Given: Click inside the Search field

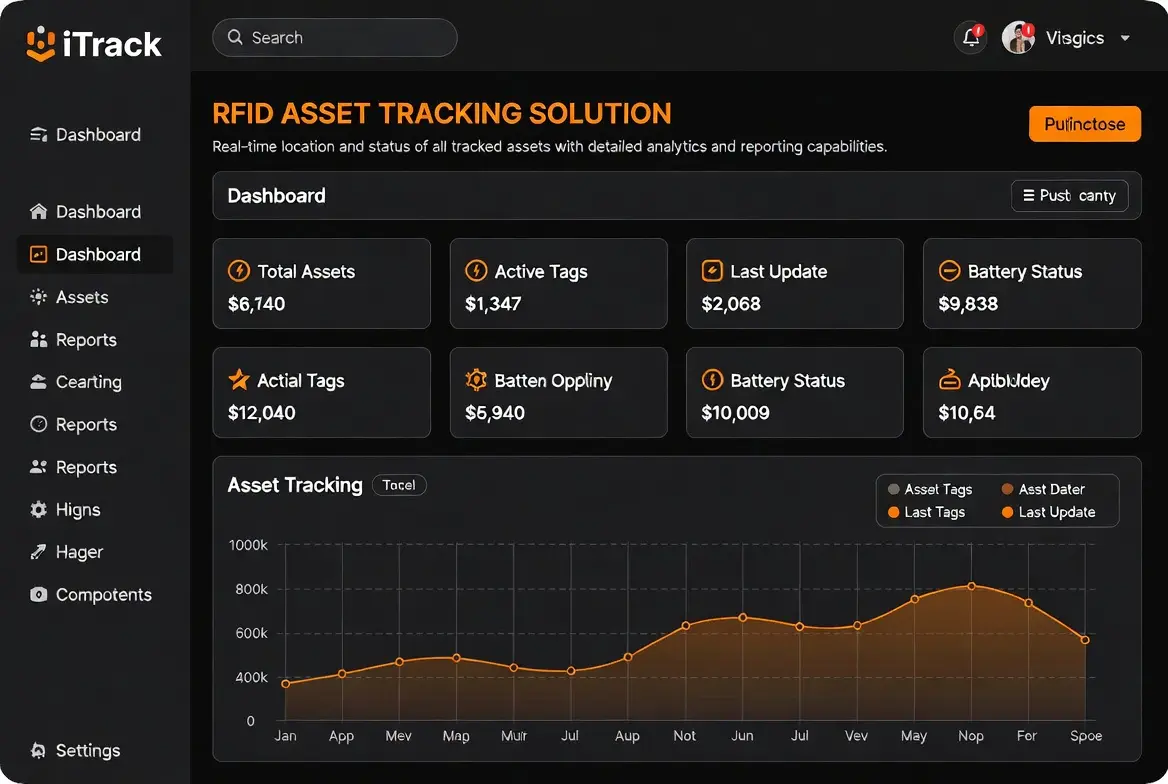Looking at the screenshot, I should [x=334, y=38].
